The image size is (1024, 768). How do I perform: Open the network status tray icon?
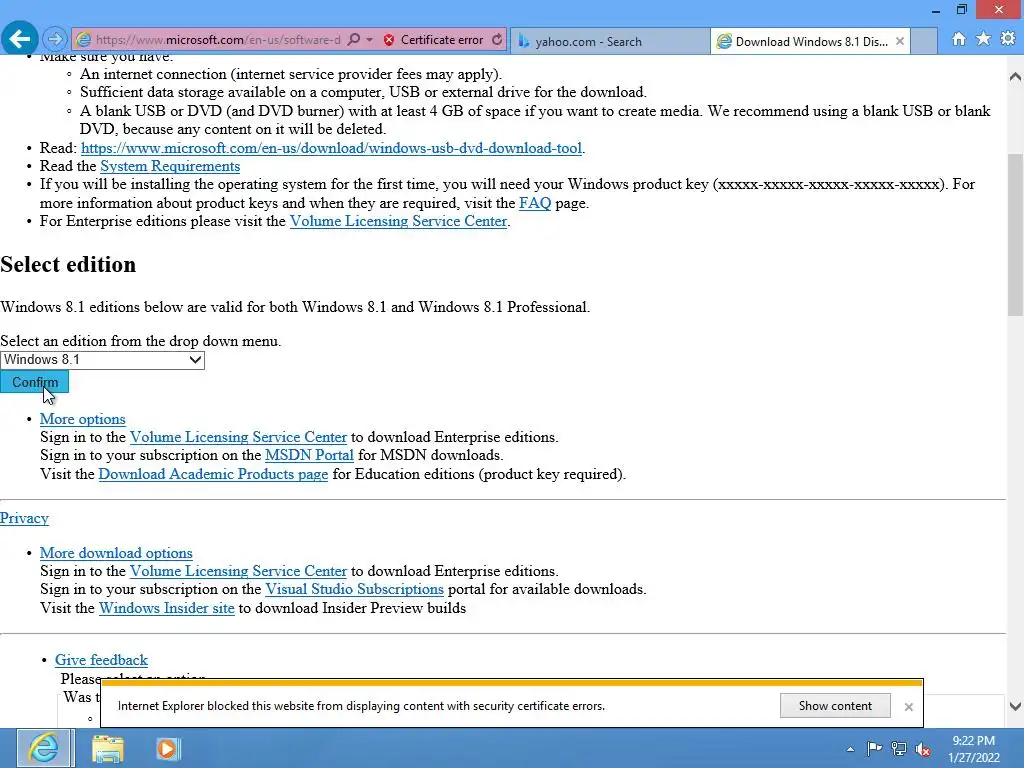pyautogui.click(x=899, y=748)
